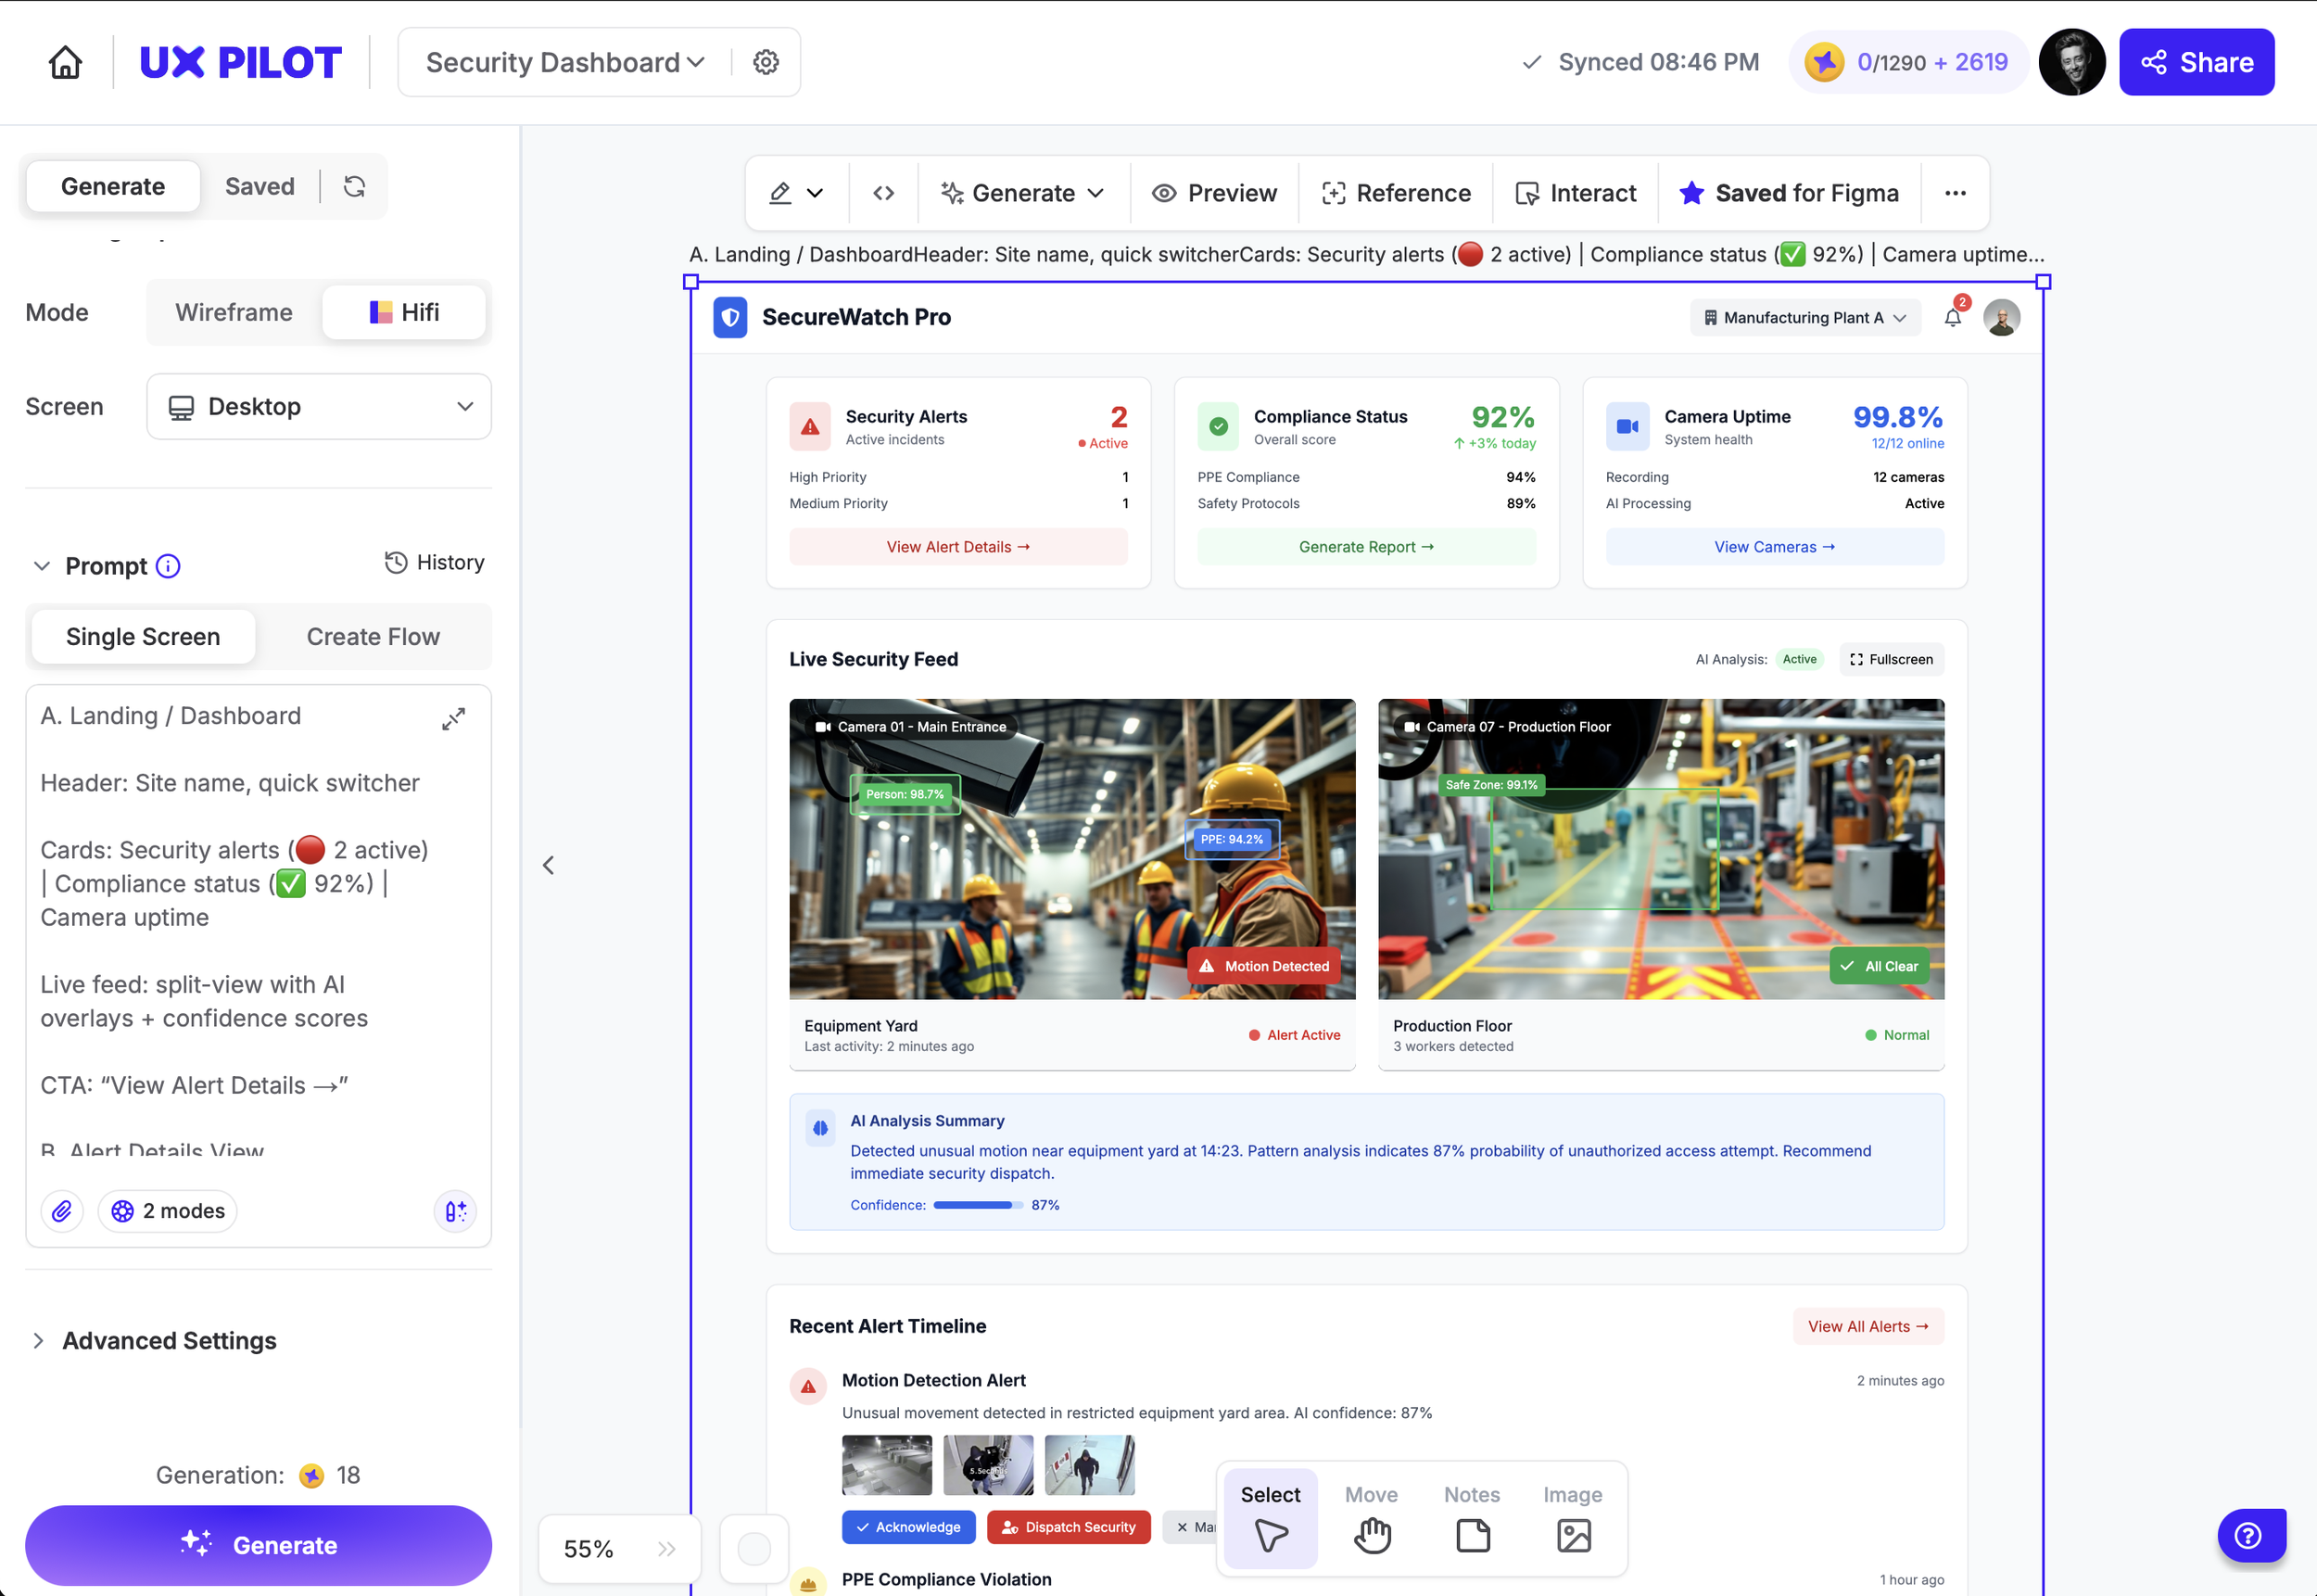Select the Notes tool

coord(1472,1517)
